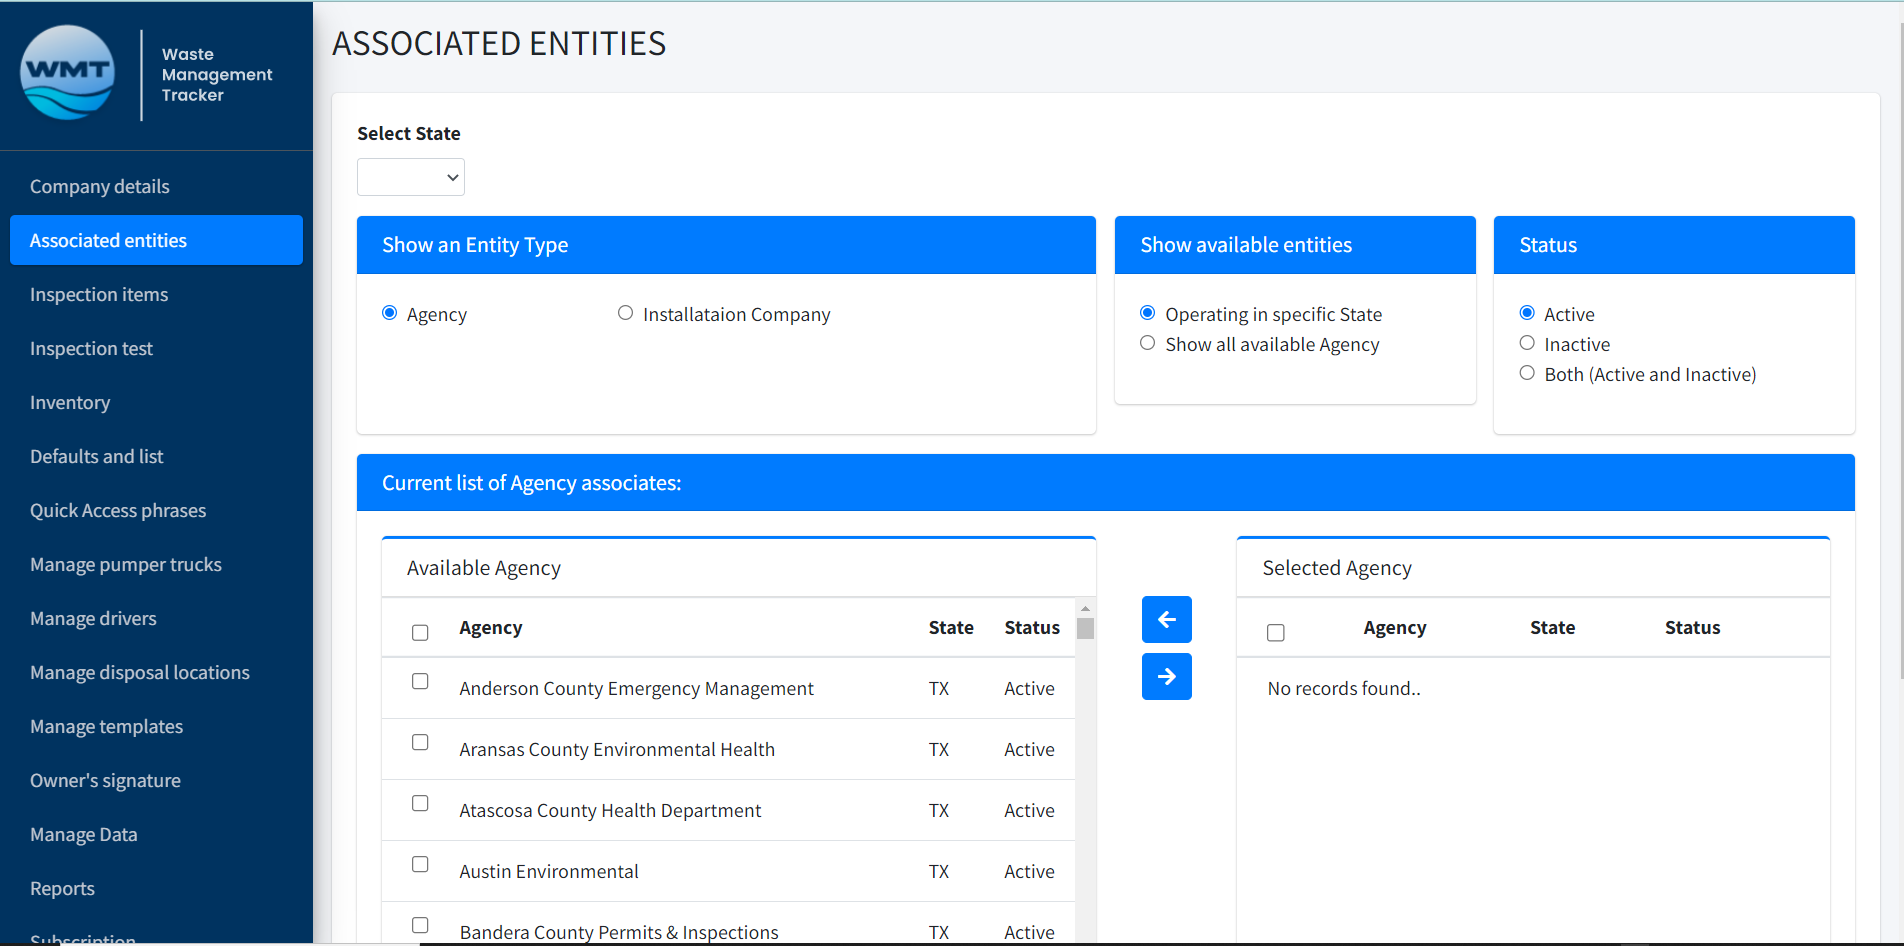Image resolution: width=1904 pixels, height=946 pixels.
Task: Open Quick Access phrases page
Action: [x=118, y=511]
